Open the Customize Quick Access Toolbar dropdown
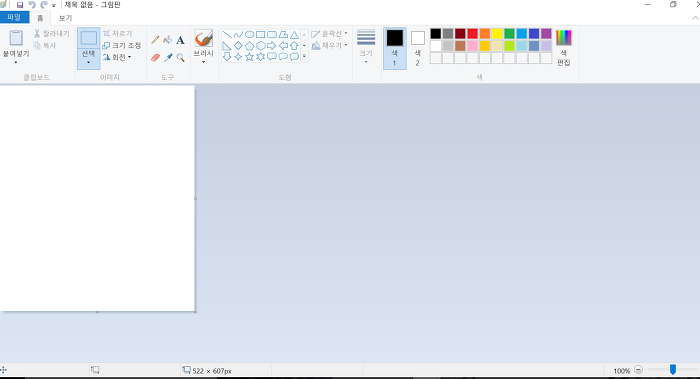 pos(54,5)
